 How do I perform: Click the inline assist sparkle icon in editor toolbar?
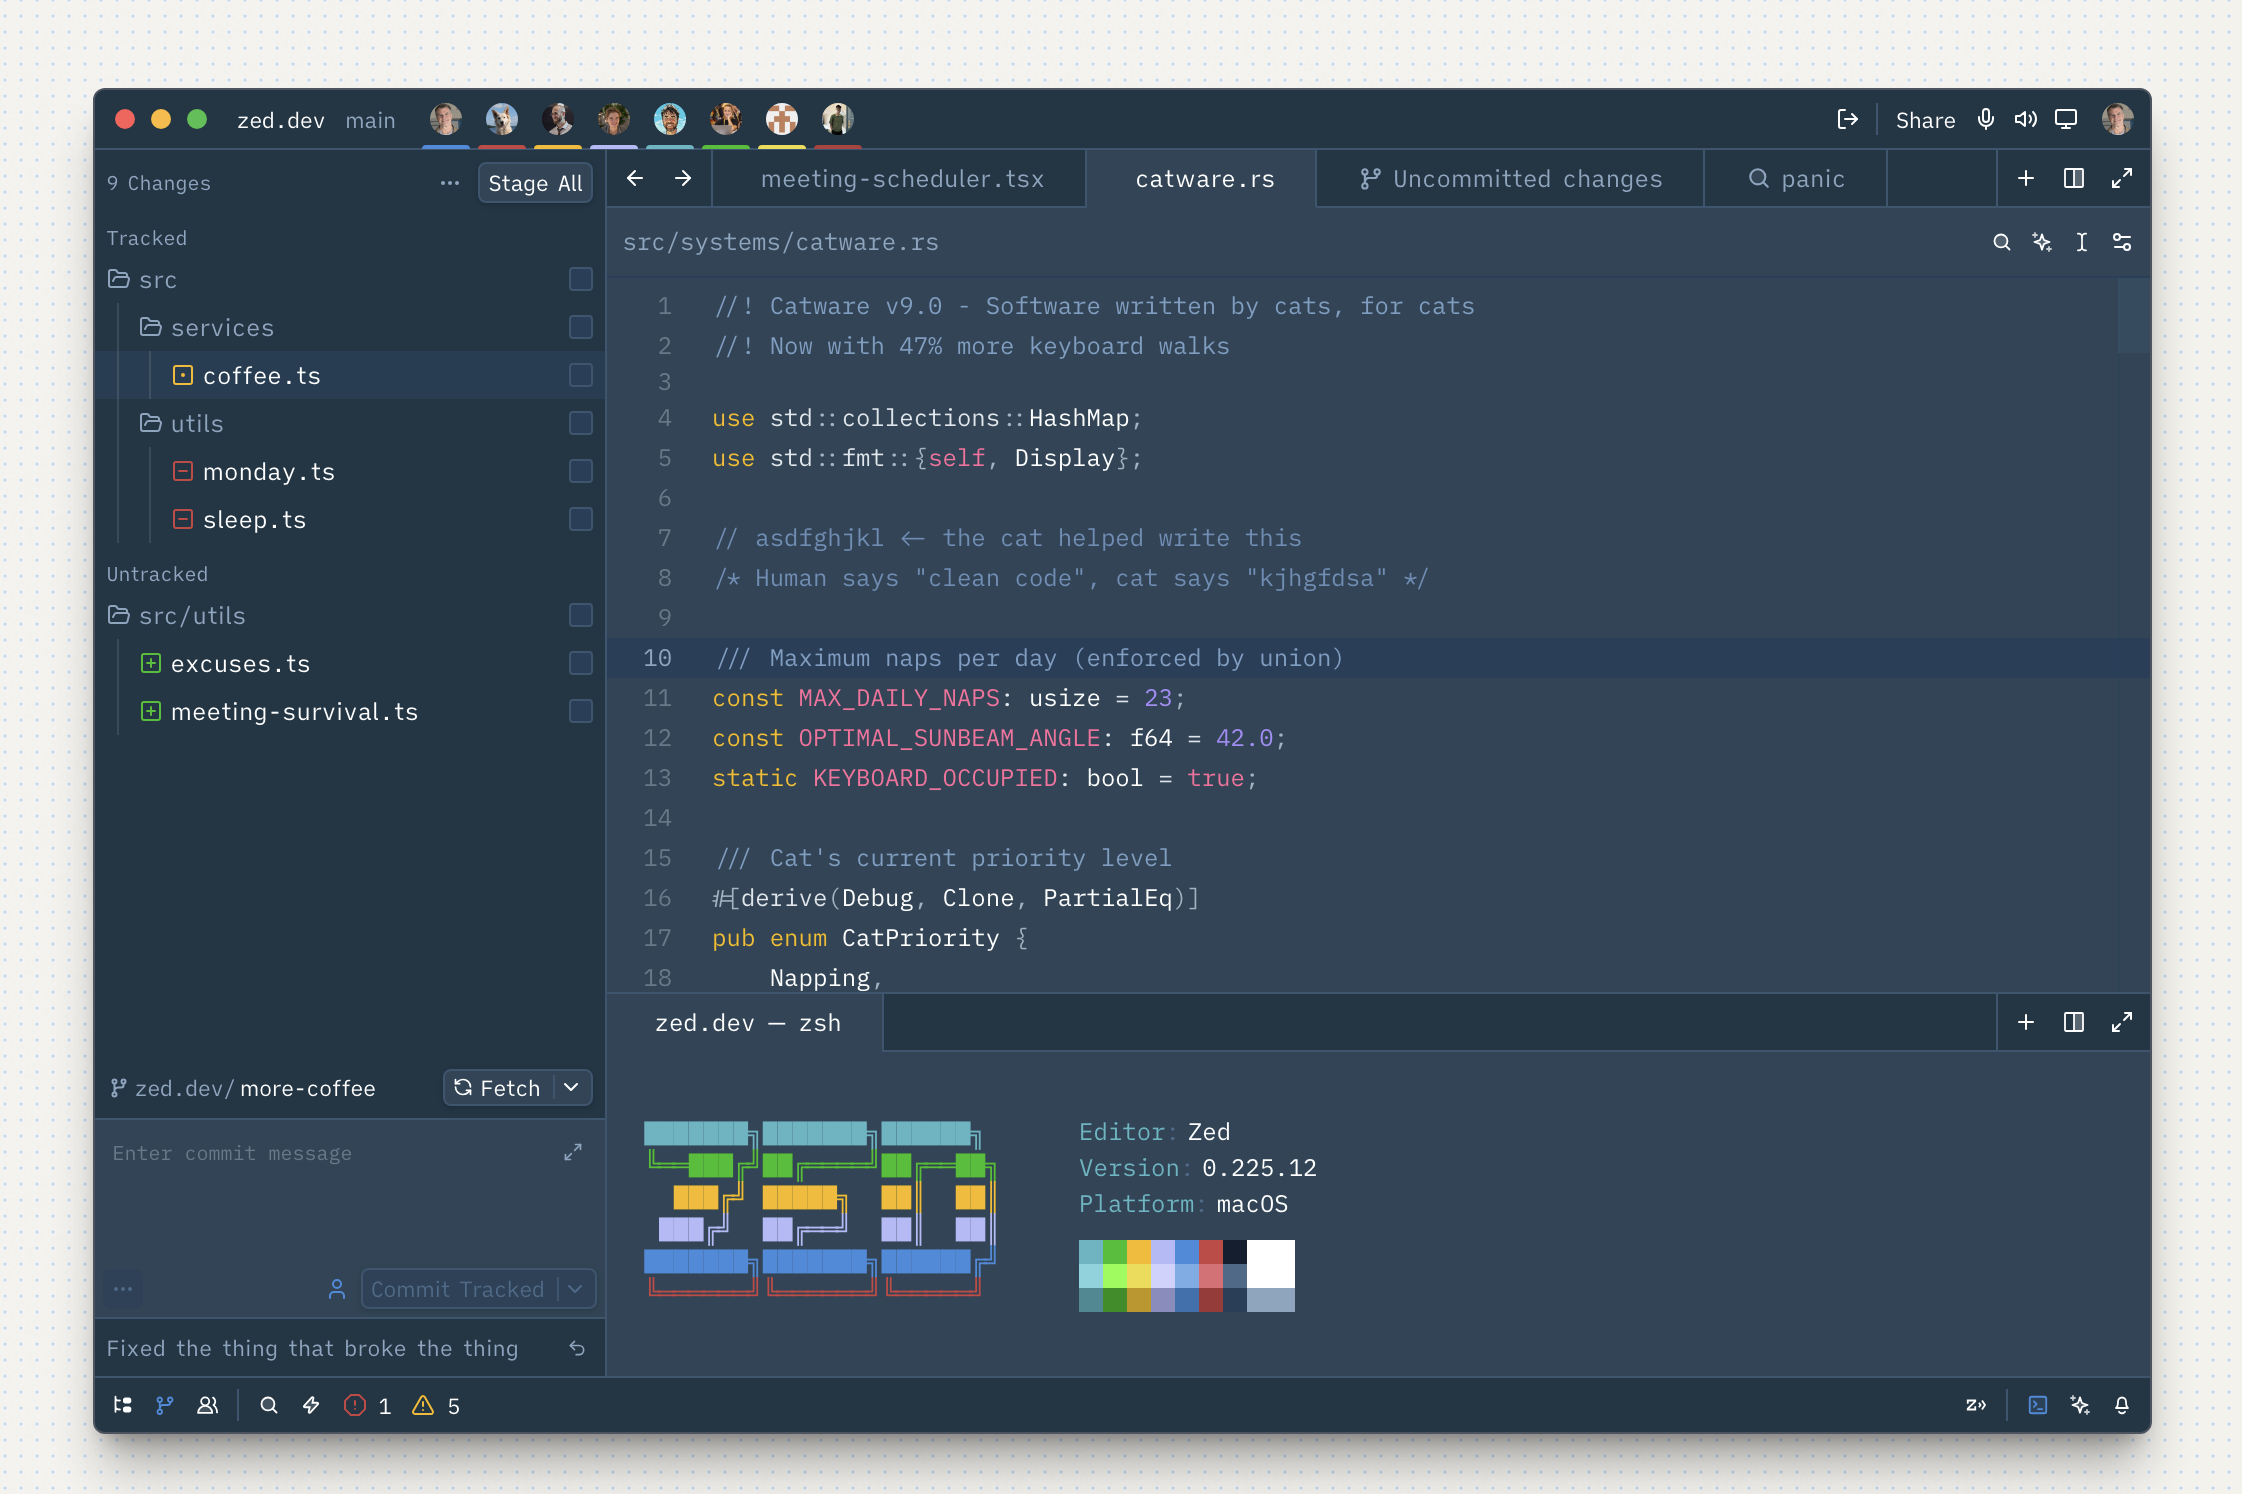pyautogui.click(x=2042, y=242)
